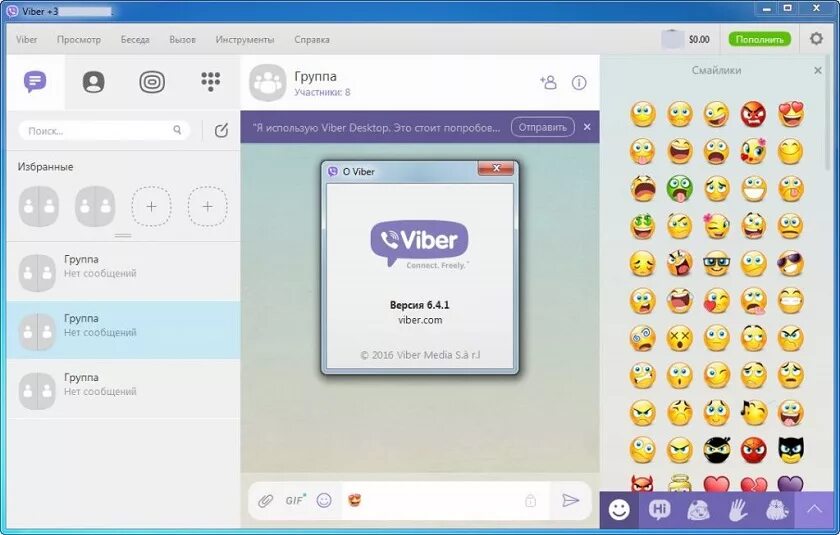Screen dimensions: 840x535
Task: Close the Смайлики panel
Action: point(818,70)
